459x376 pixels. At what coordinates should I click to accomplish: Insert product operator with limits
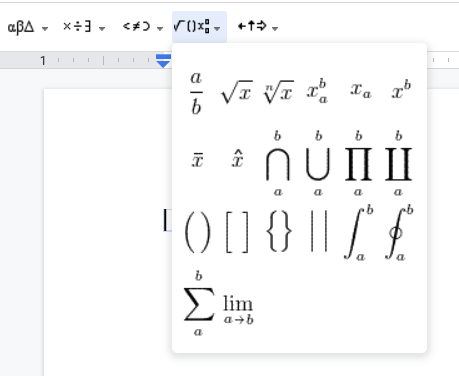[358, 163]
